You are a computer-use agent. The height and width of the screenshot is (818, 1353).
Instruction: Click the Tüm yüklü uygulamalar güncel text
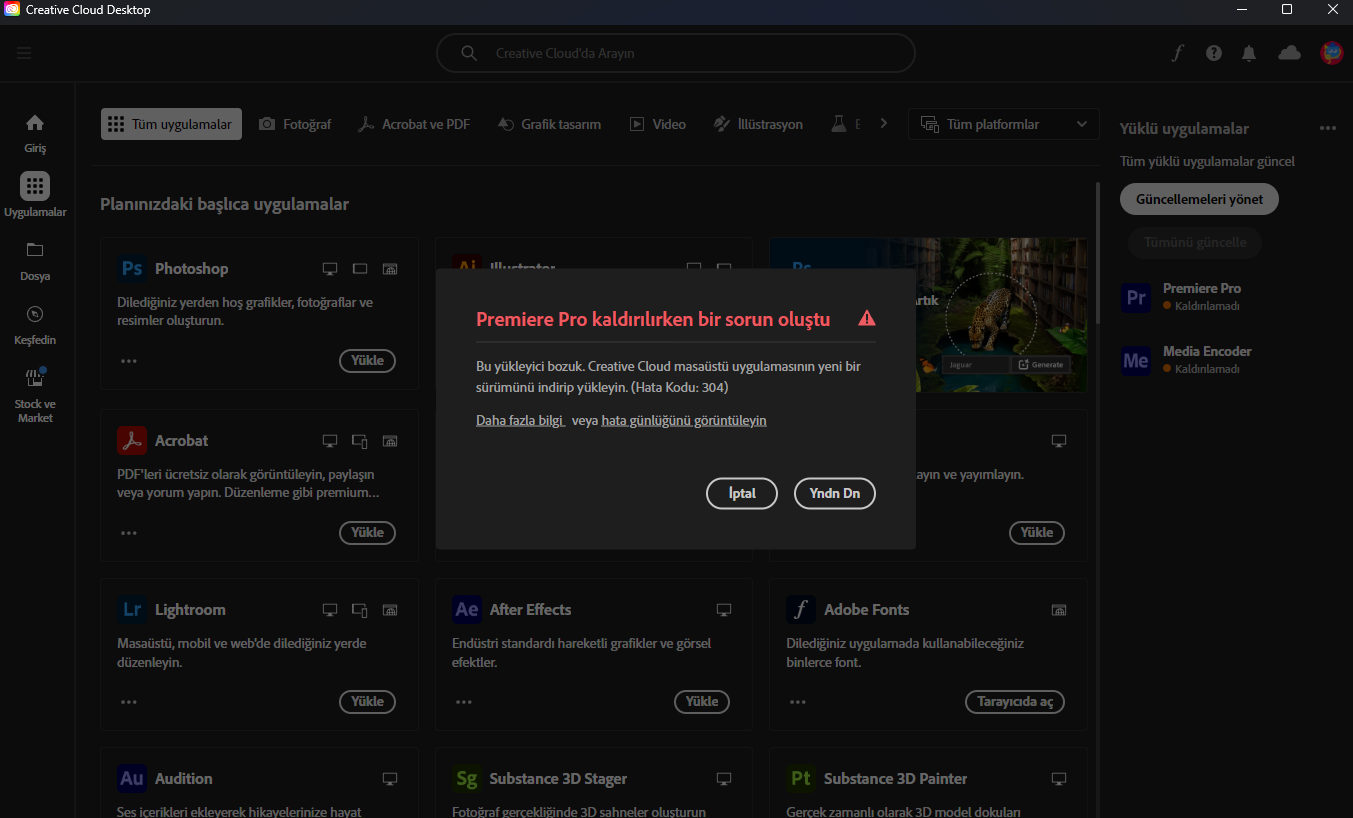(x=1208, y=161)
